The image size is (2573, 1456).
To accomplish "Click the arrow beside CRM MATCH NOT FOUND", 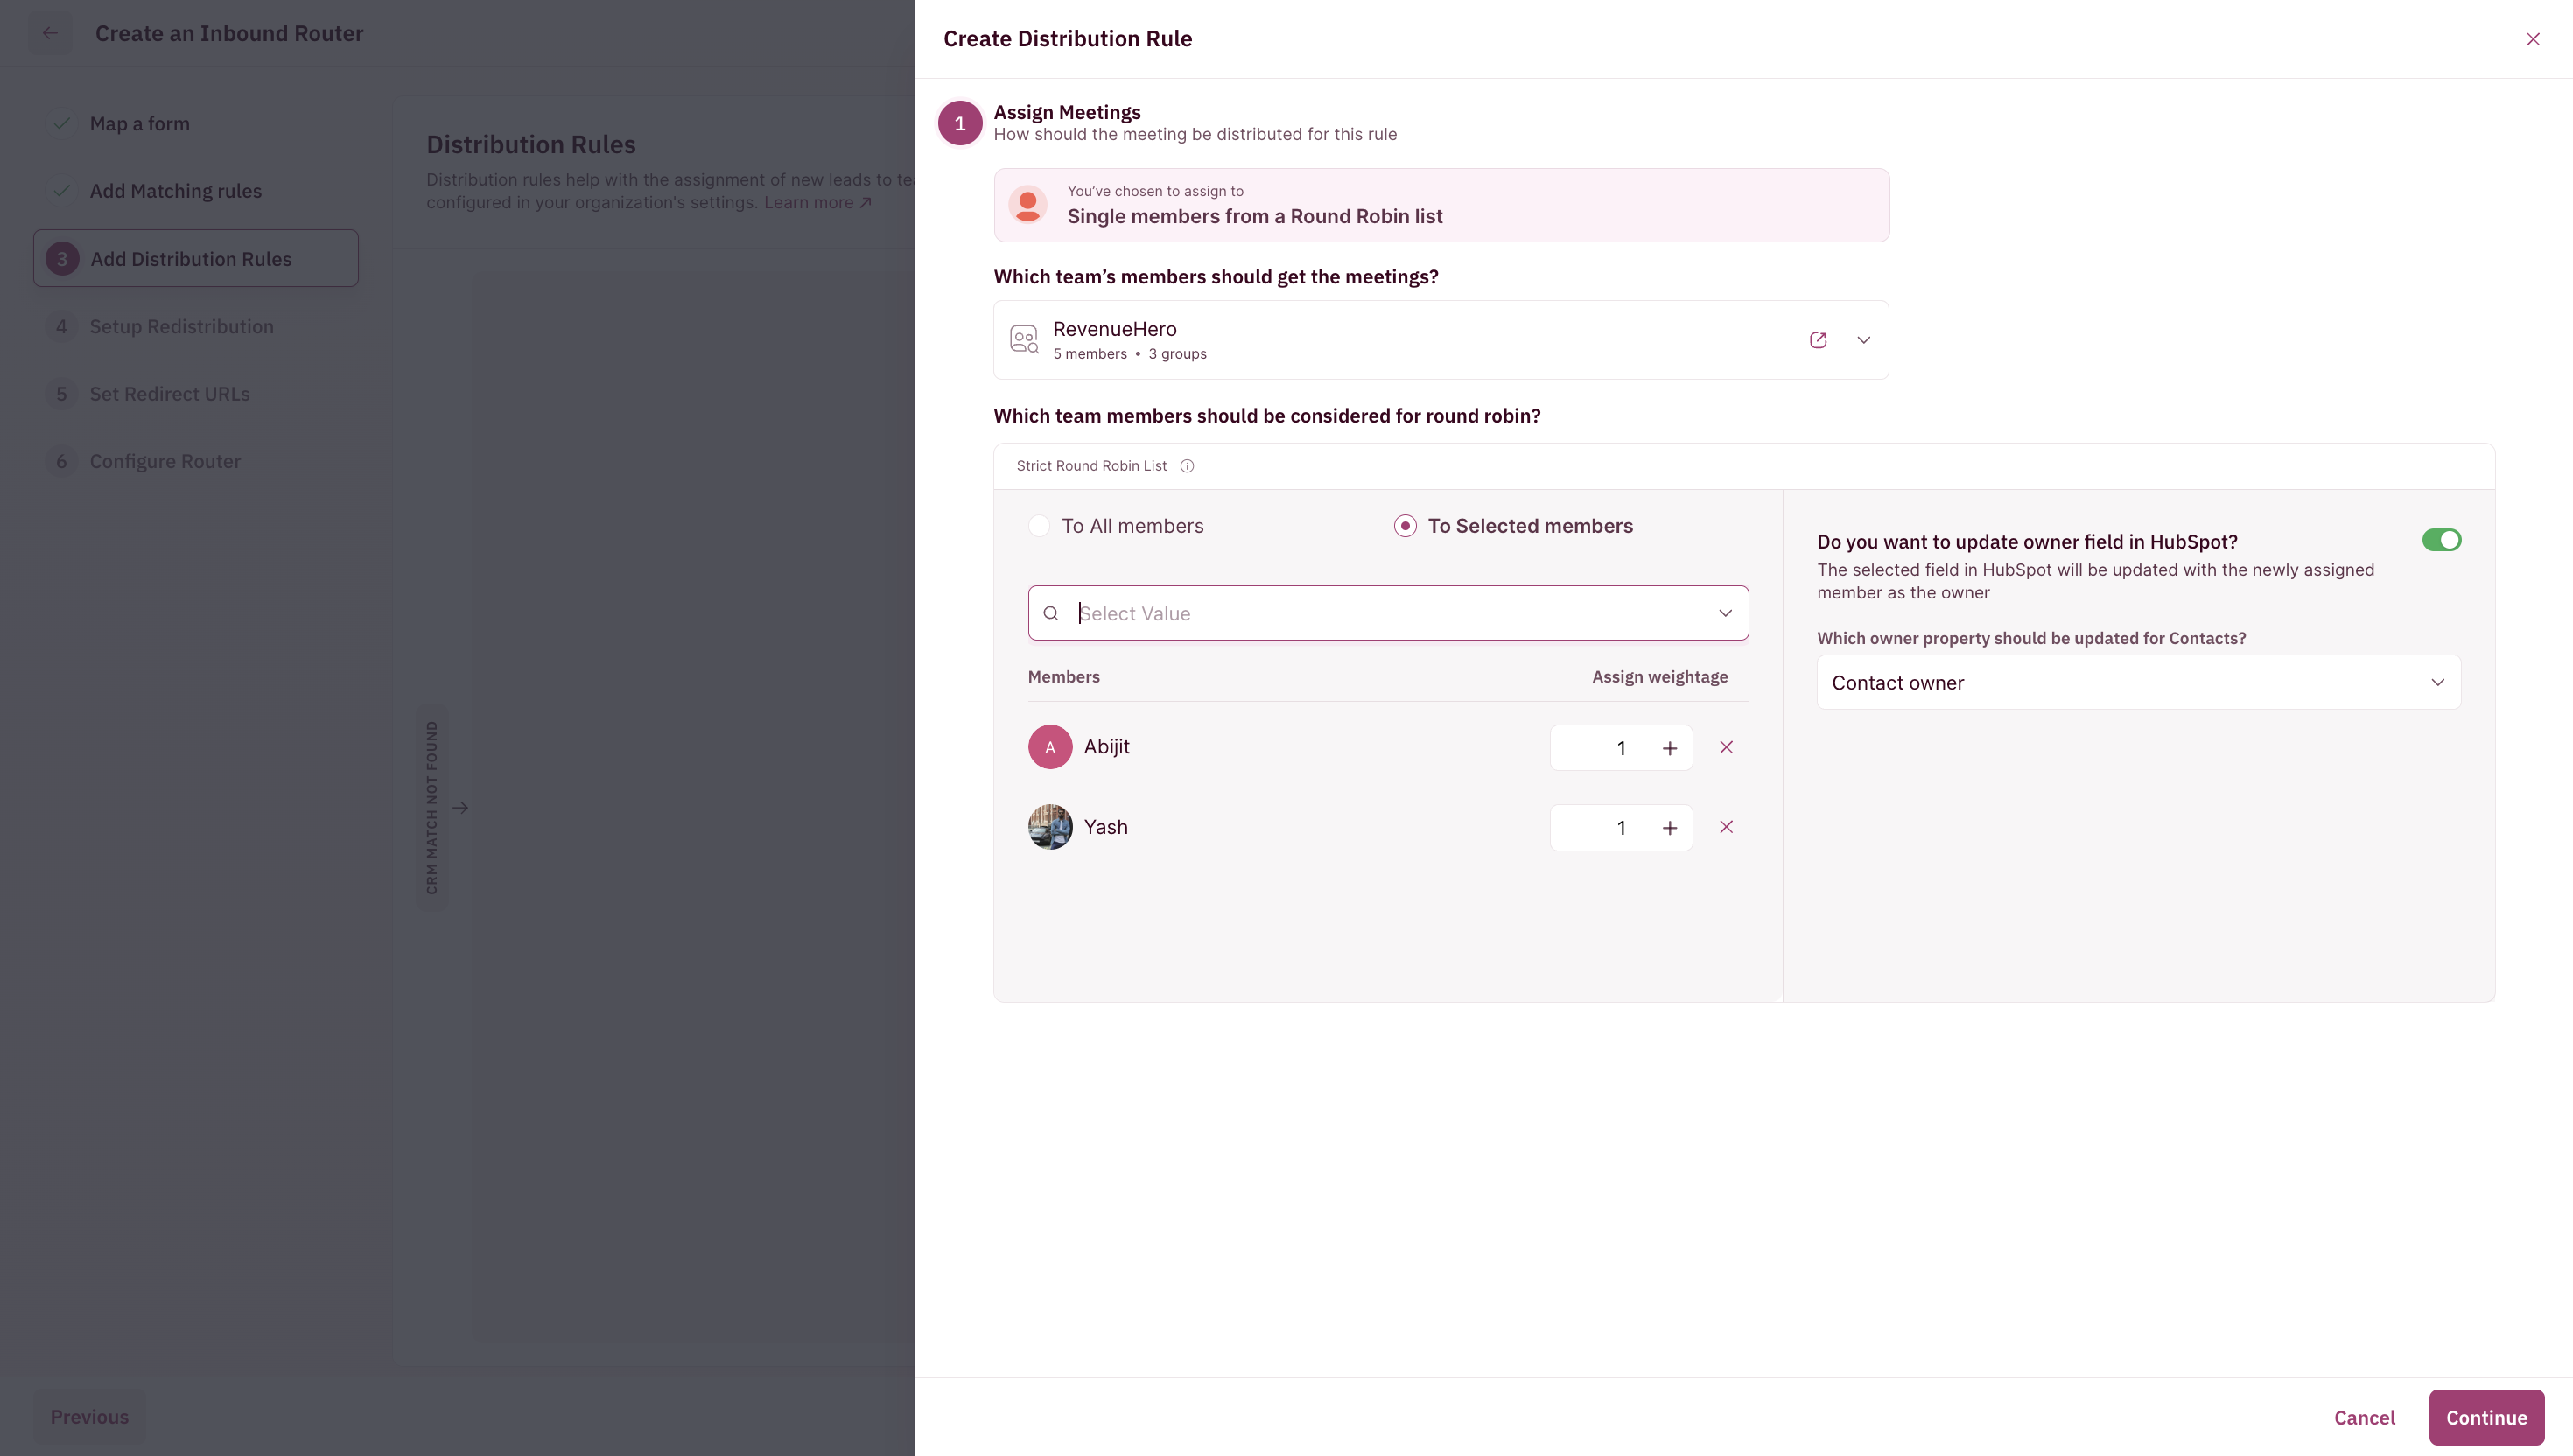I will 460,807.
